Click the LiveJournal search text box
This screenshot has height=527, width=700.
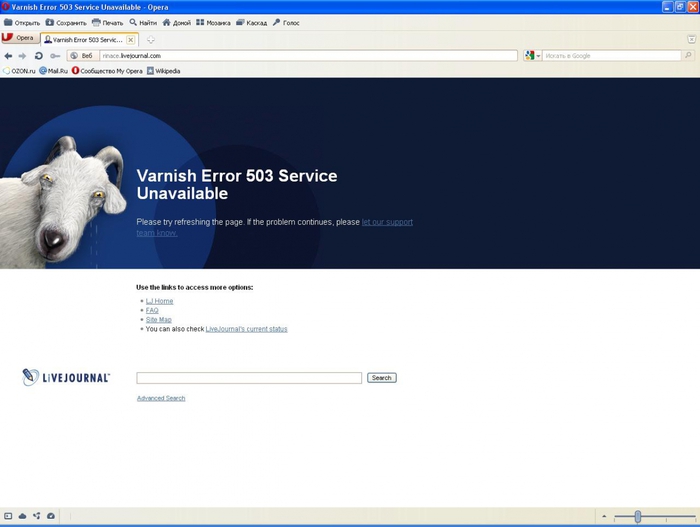[x=249, y=378]
